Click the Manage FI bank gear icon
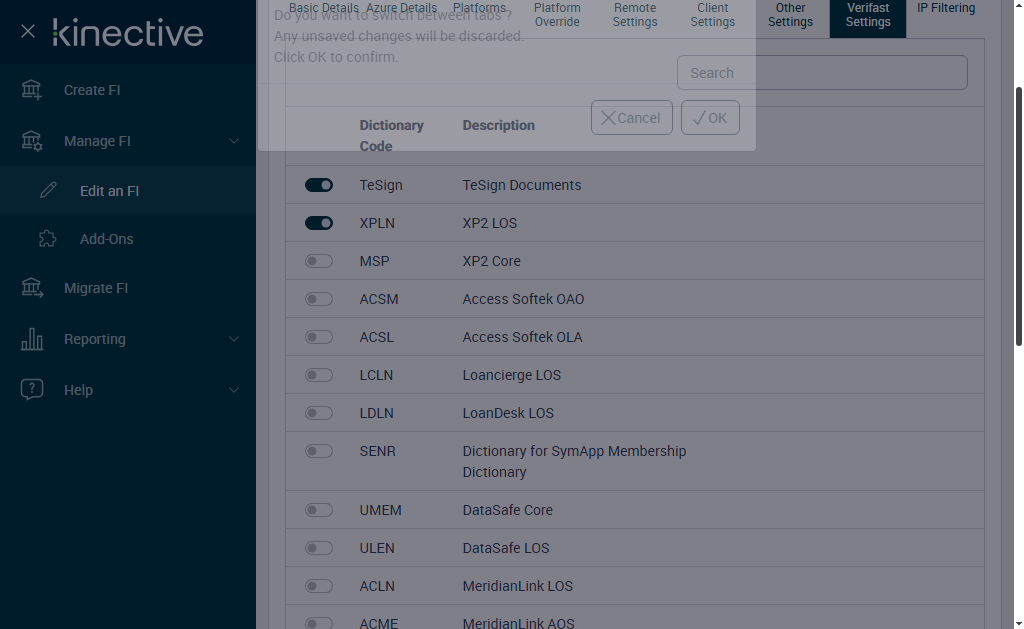Viewport: 1024px width, 629px height. (31, 140)
